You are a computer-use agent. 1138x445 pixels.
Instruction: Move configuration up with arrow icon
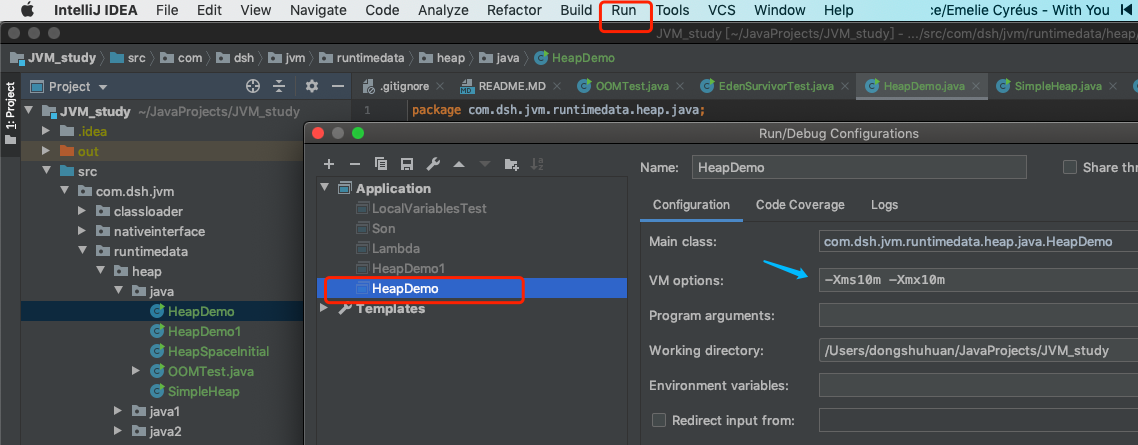pyautogui.click(x=459, y=165)
